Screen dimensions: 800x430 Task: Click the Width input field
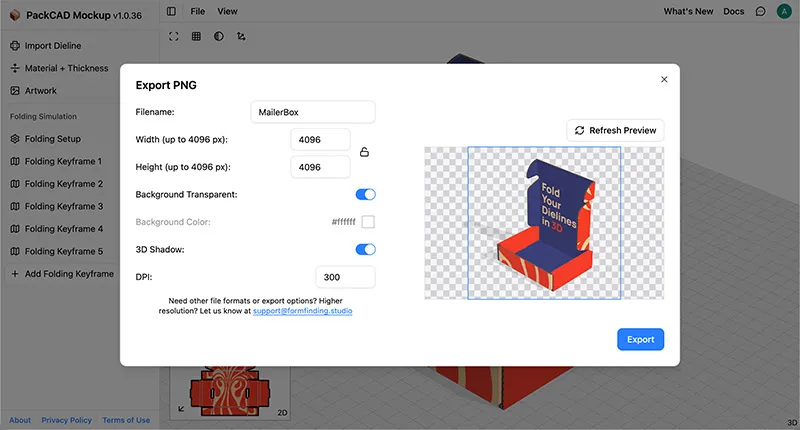(x=320, y=140)
